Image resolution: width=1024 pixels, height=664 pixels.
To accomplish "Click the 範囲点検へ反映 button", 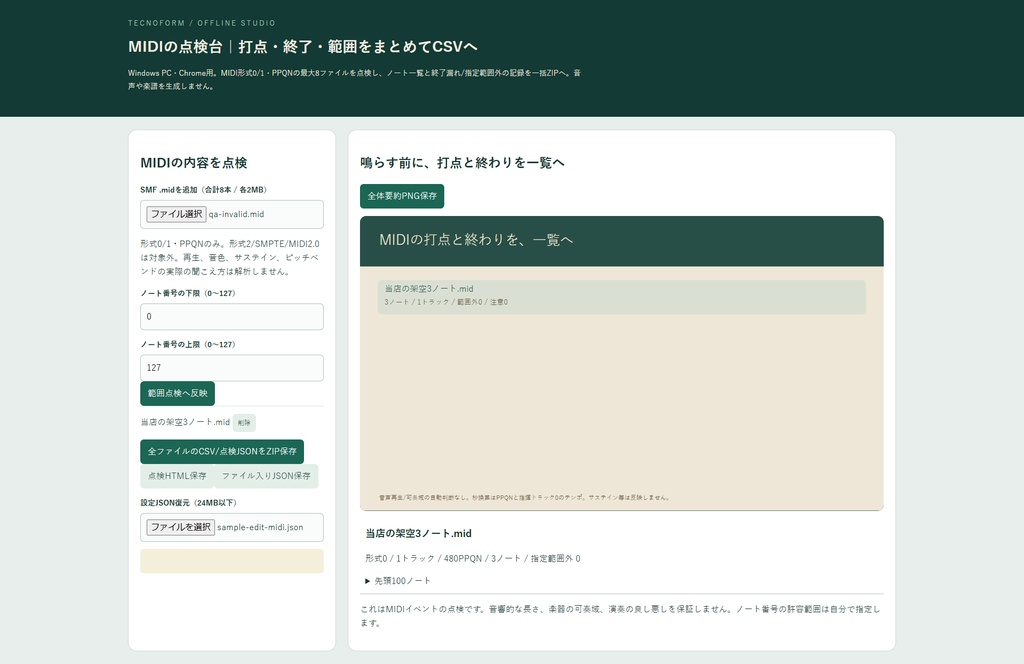I will point(178,394).
